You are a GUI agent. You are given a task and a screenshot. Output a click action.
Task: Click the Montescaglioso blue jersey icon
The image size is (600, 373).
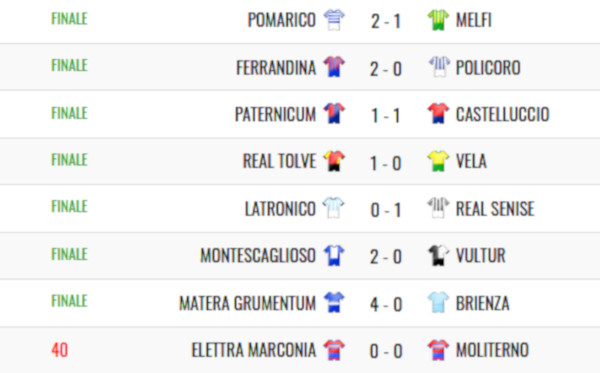click(x=334, y=255)
